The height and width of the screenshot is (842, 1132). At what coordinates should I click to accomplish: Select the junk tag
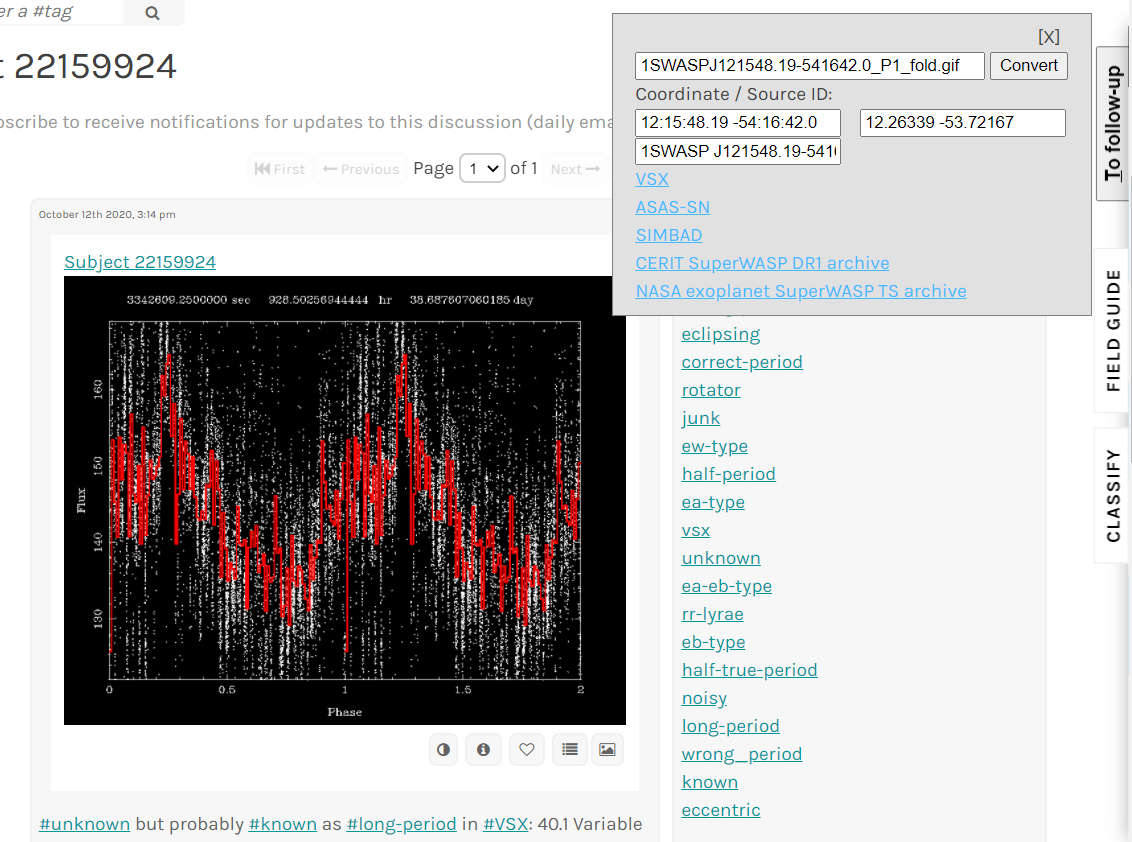tap(701, 418)
